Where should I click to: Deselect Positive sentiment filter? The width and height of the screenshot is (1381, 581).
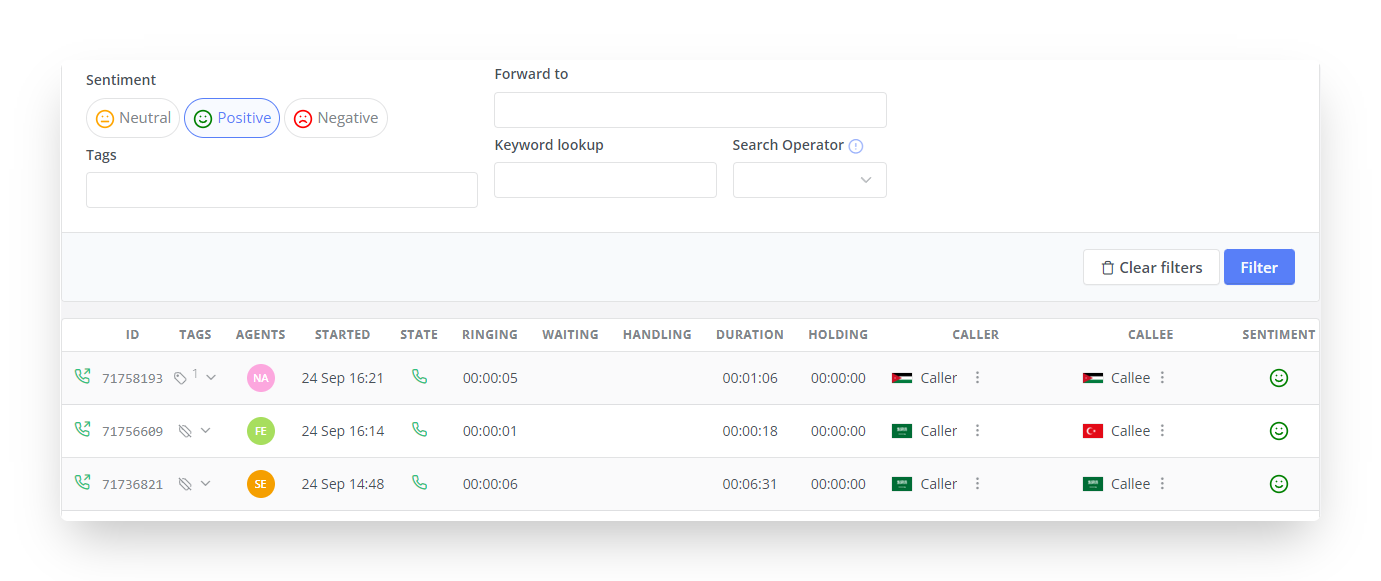click(x=232, y=118)
